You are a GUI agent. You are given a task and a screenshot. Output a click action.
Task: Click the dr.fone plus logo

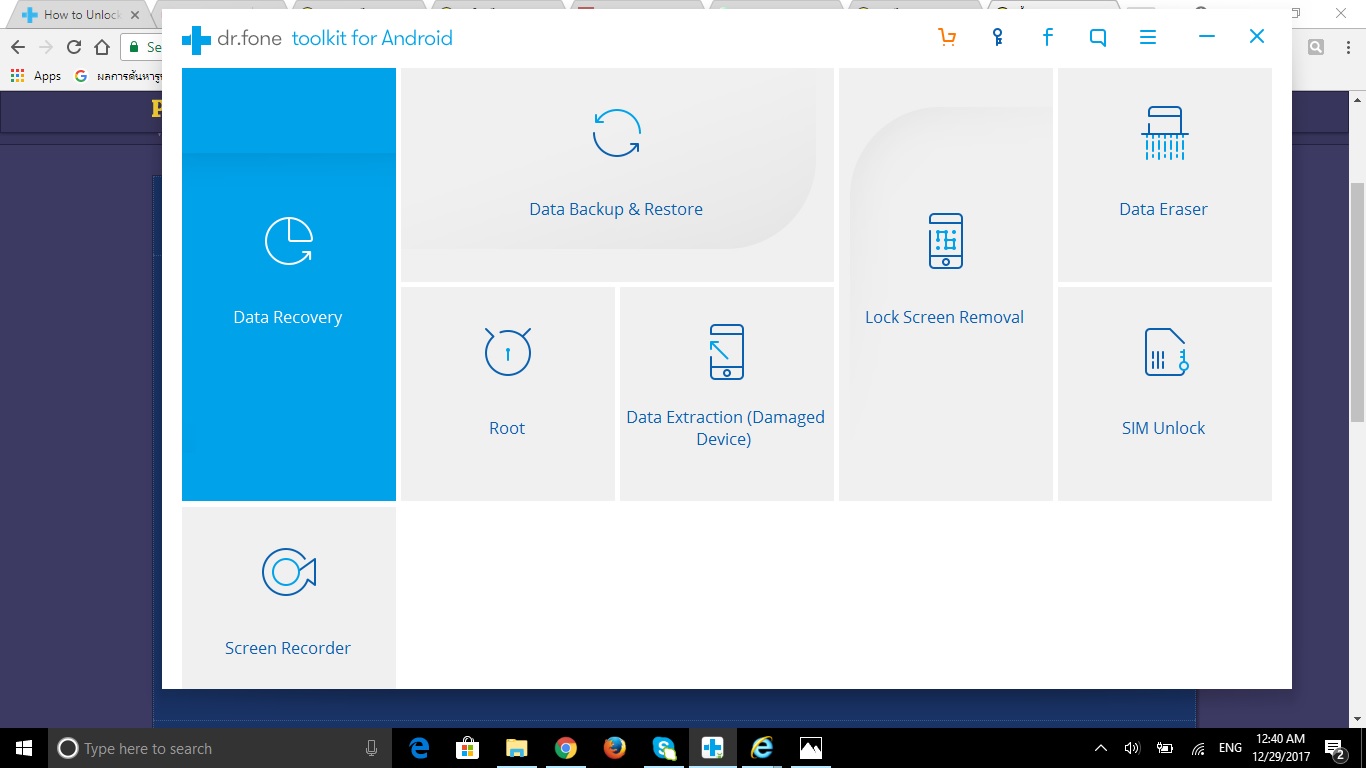click(196, 39)
